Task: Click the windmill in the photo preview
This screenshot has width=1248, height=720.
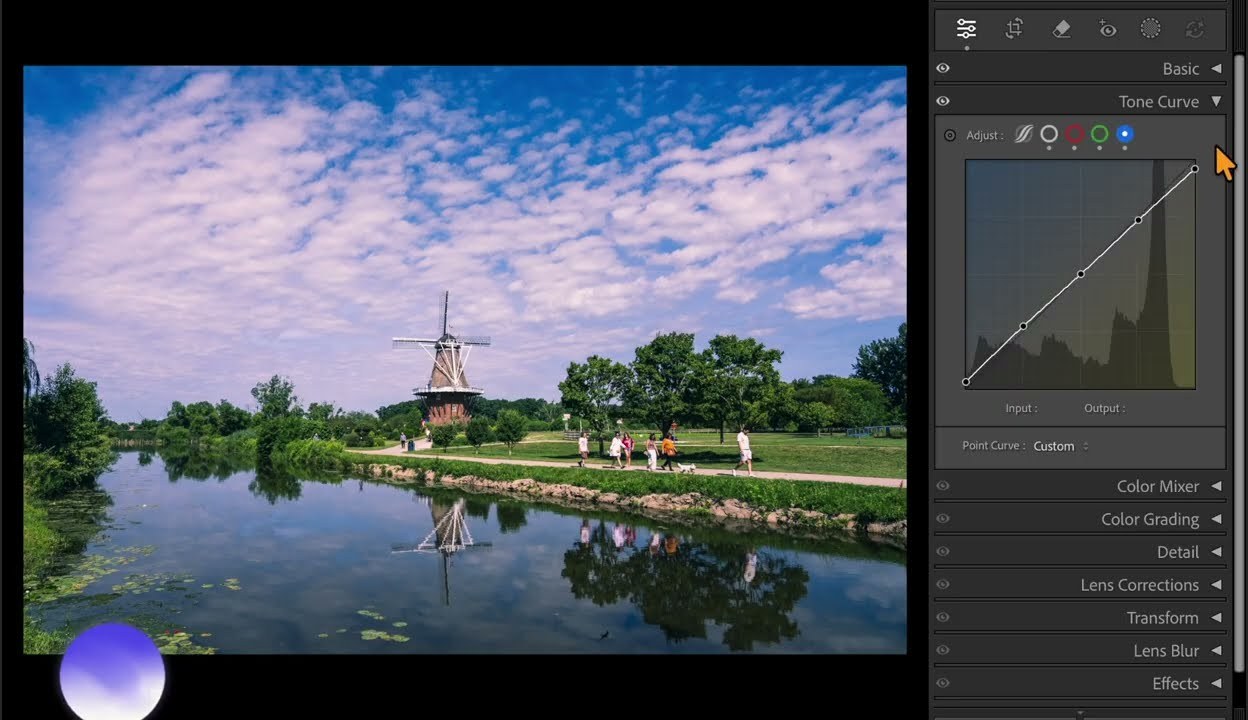Action: pos(446,360)
